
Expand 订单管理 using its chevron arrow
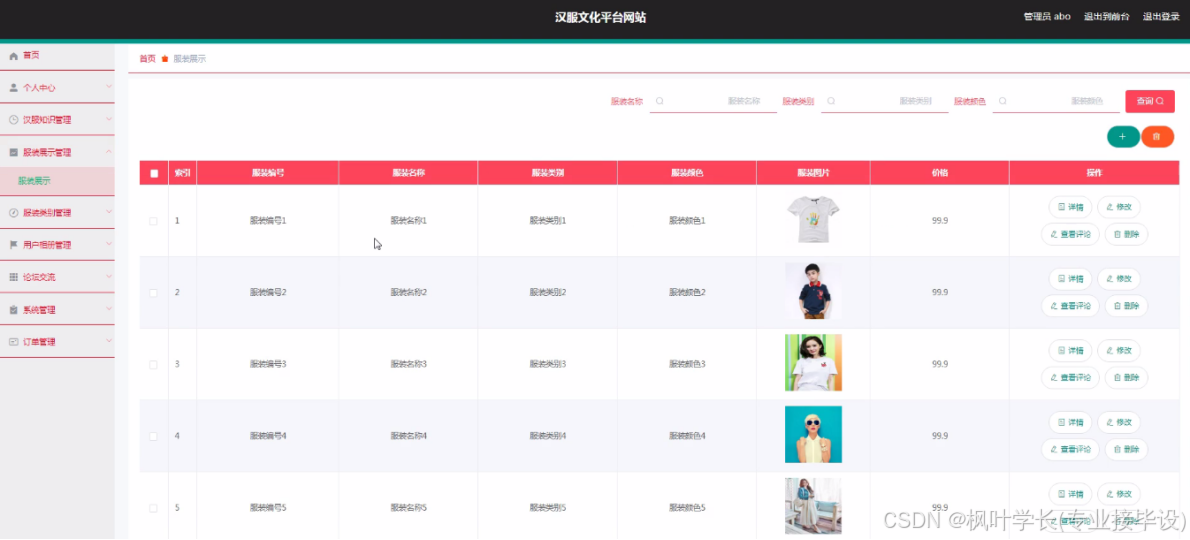(x=109, y=341)
